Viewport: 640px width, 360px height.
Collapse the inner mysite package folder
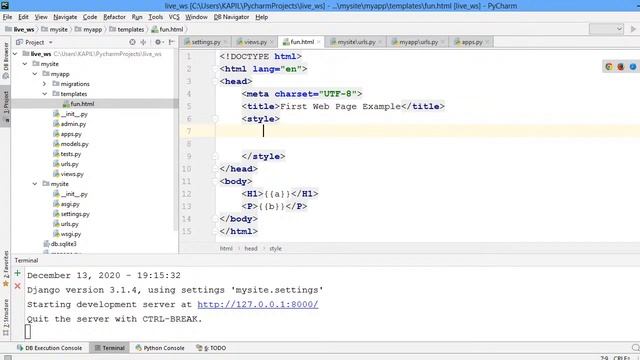coord(35,184)
